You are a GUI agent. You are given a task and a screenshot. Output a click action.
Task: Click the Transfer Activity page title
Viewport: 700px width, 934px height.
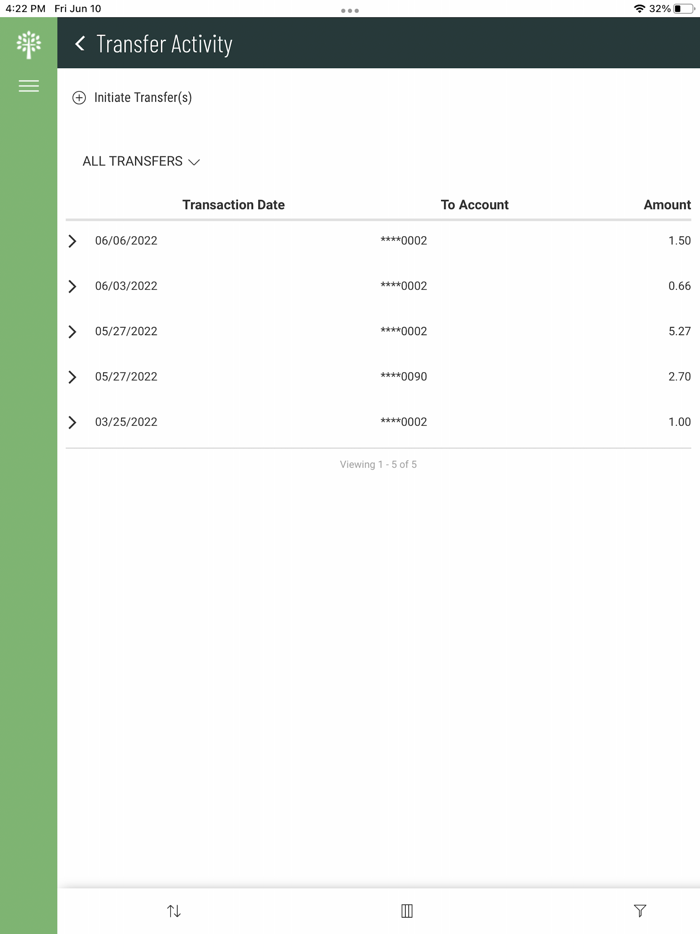point(164,44)
